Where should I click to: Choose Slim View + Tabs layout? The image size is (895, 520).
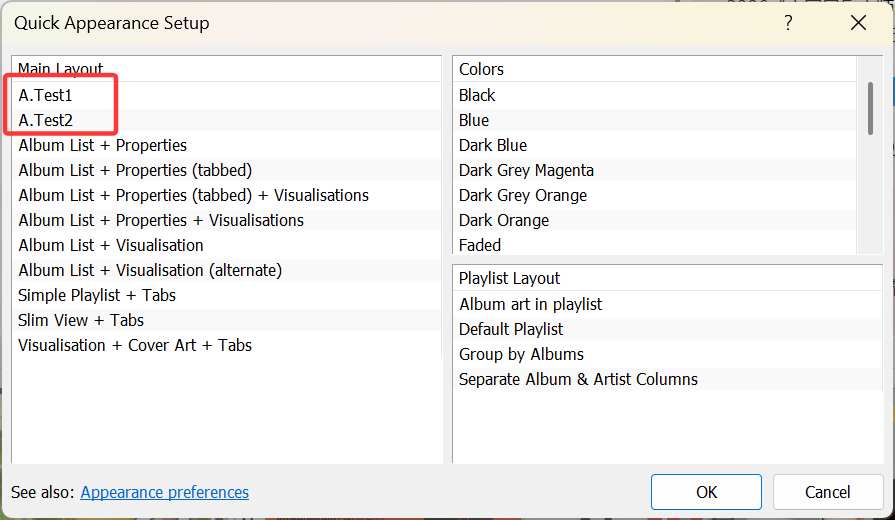(81, 320)
